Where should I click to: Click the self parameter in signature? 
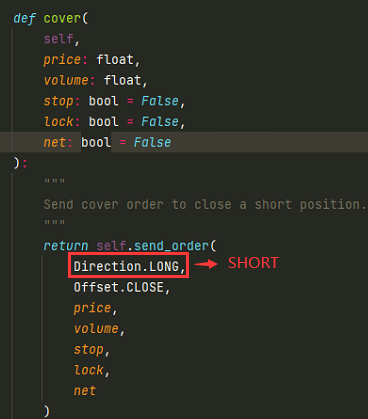tap(58, 39)
